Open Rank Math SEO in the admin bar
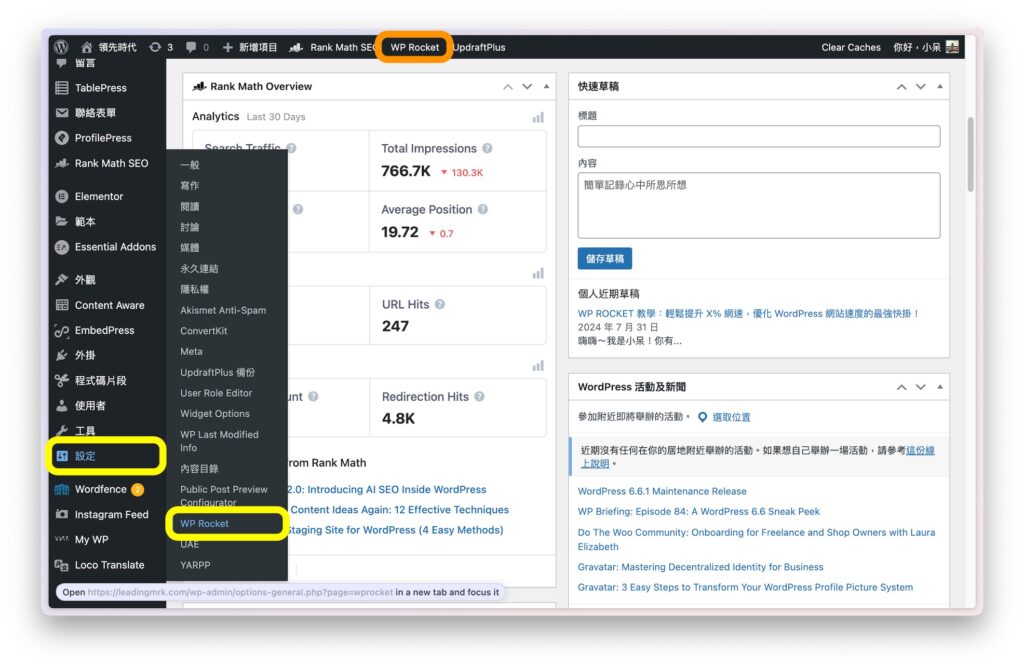 [x=332, y=47]
